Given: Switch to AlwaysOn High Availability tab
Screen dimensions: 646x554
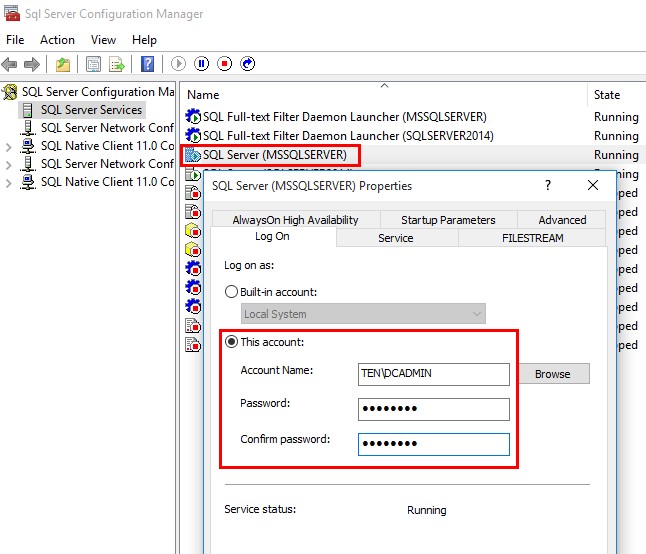Looking at the screenshot, I should pyautogui.click(x=296, y=220).
